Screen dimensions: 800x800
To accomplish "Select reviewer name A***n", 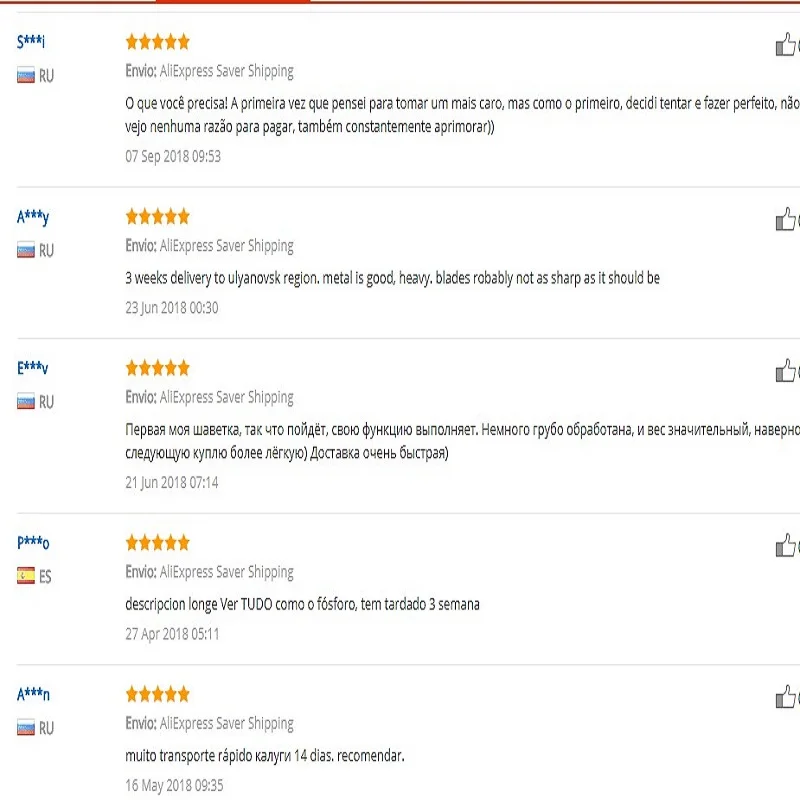I will coord(32,693).
